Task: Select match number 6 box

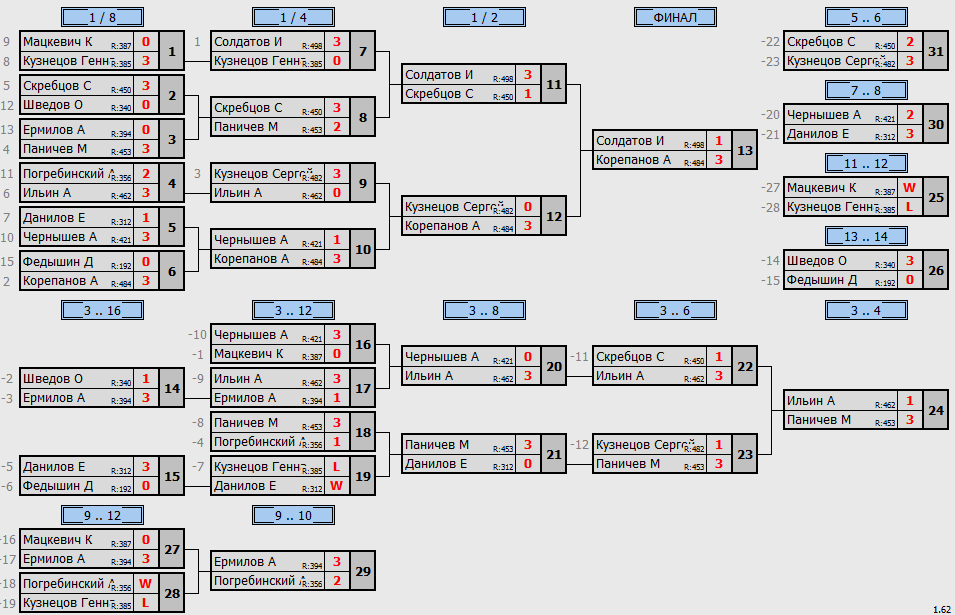Action: (172, 271)
